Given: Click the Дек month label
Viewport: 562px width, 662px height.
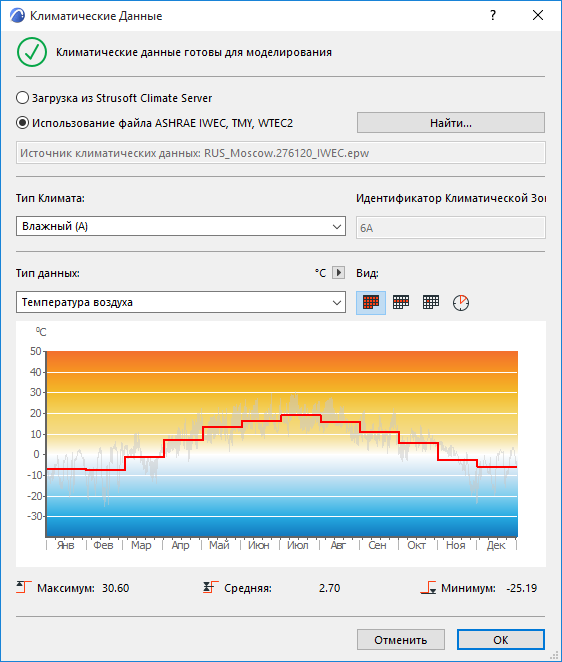Looking at the screenshot, I should (x=496, y=545).
